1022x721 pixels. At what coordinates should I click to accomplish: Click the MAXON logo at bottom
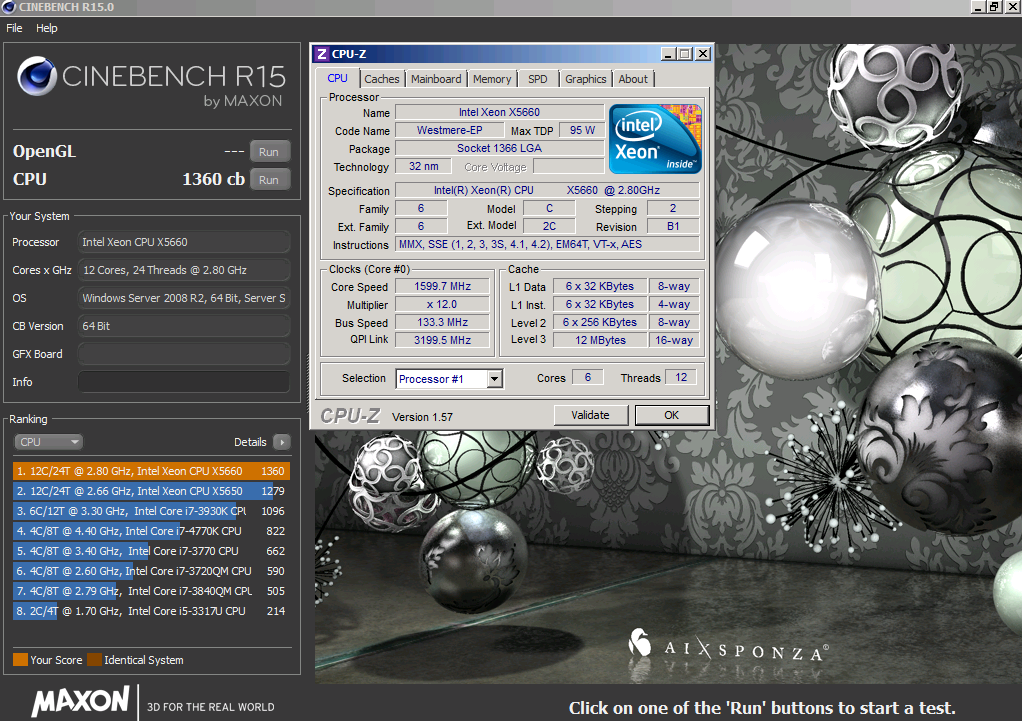point(81,701)
